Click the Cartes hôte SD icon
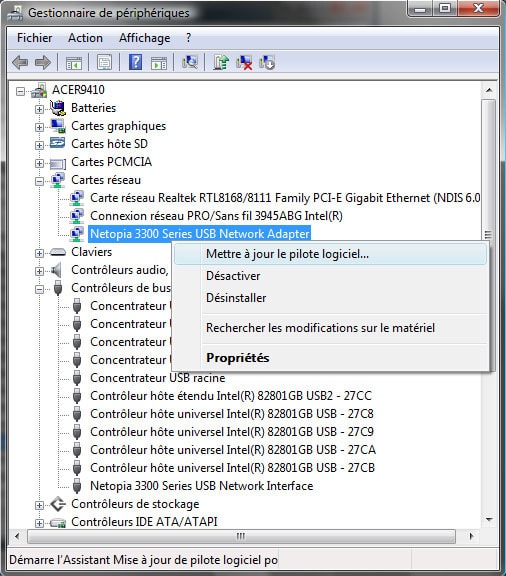506x576 pixels. coord(58,143)
